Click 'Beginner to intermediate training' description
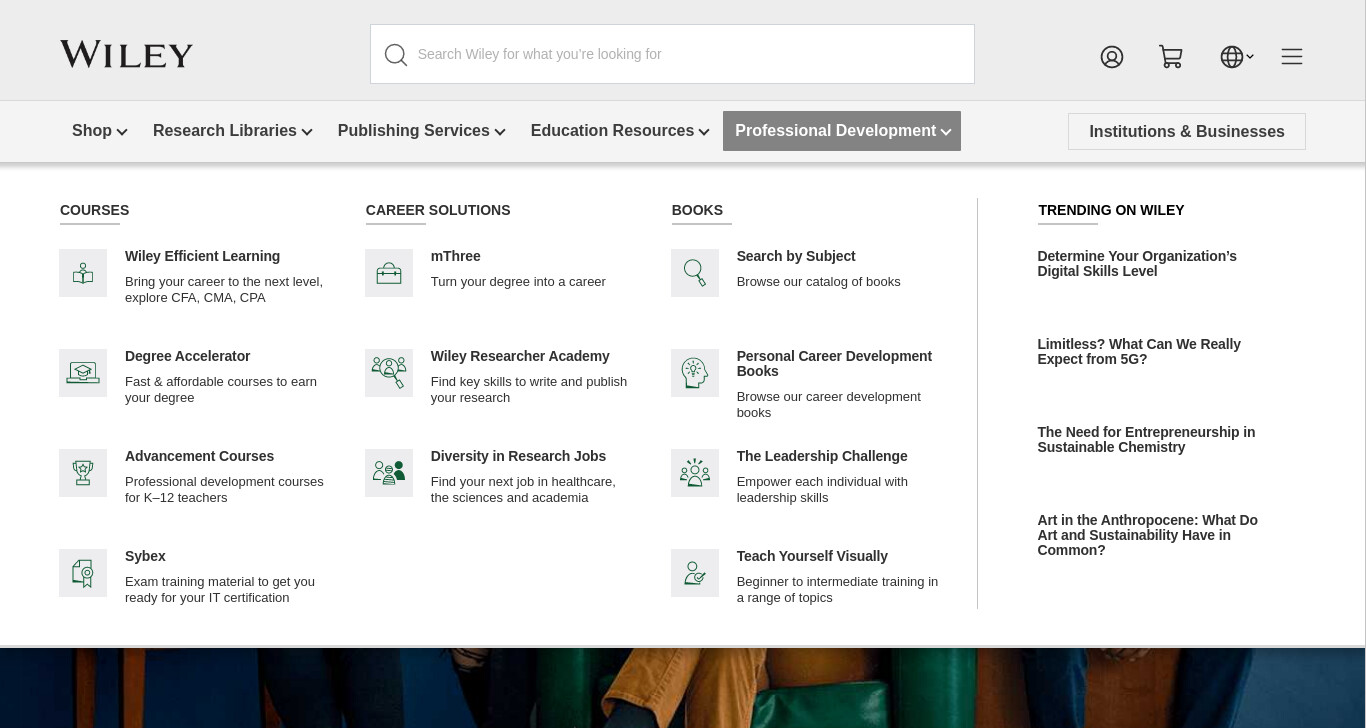Viewport: 1366px width, 728px height. (x=837, y=590)
